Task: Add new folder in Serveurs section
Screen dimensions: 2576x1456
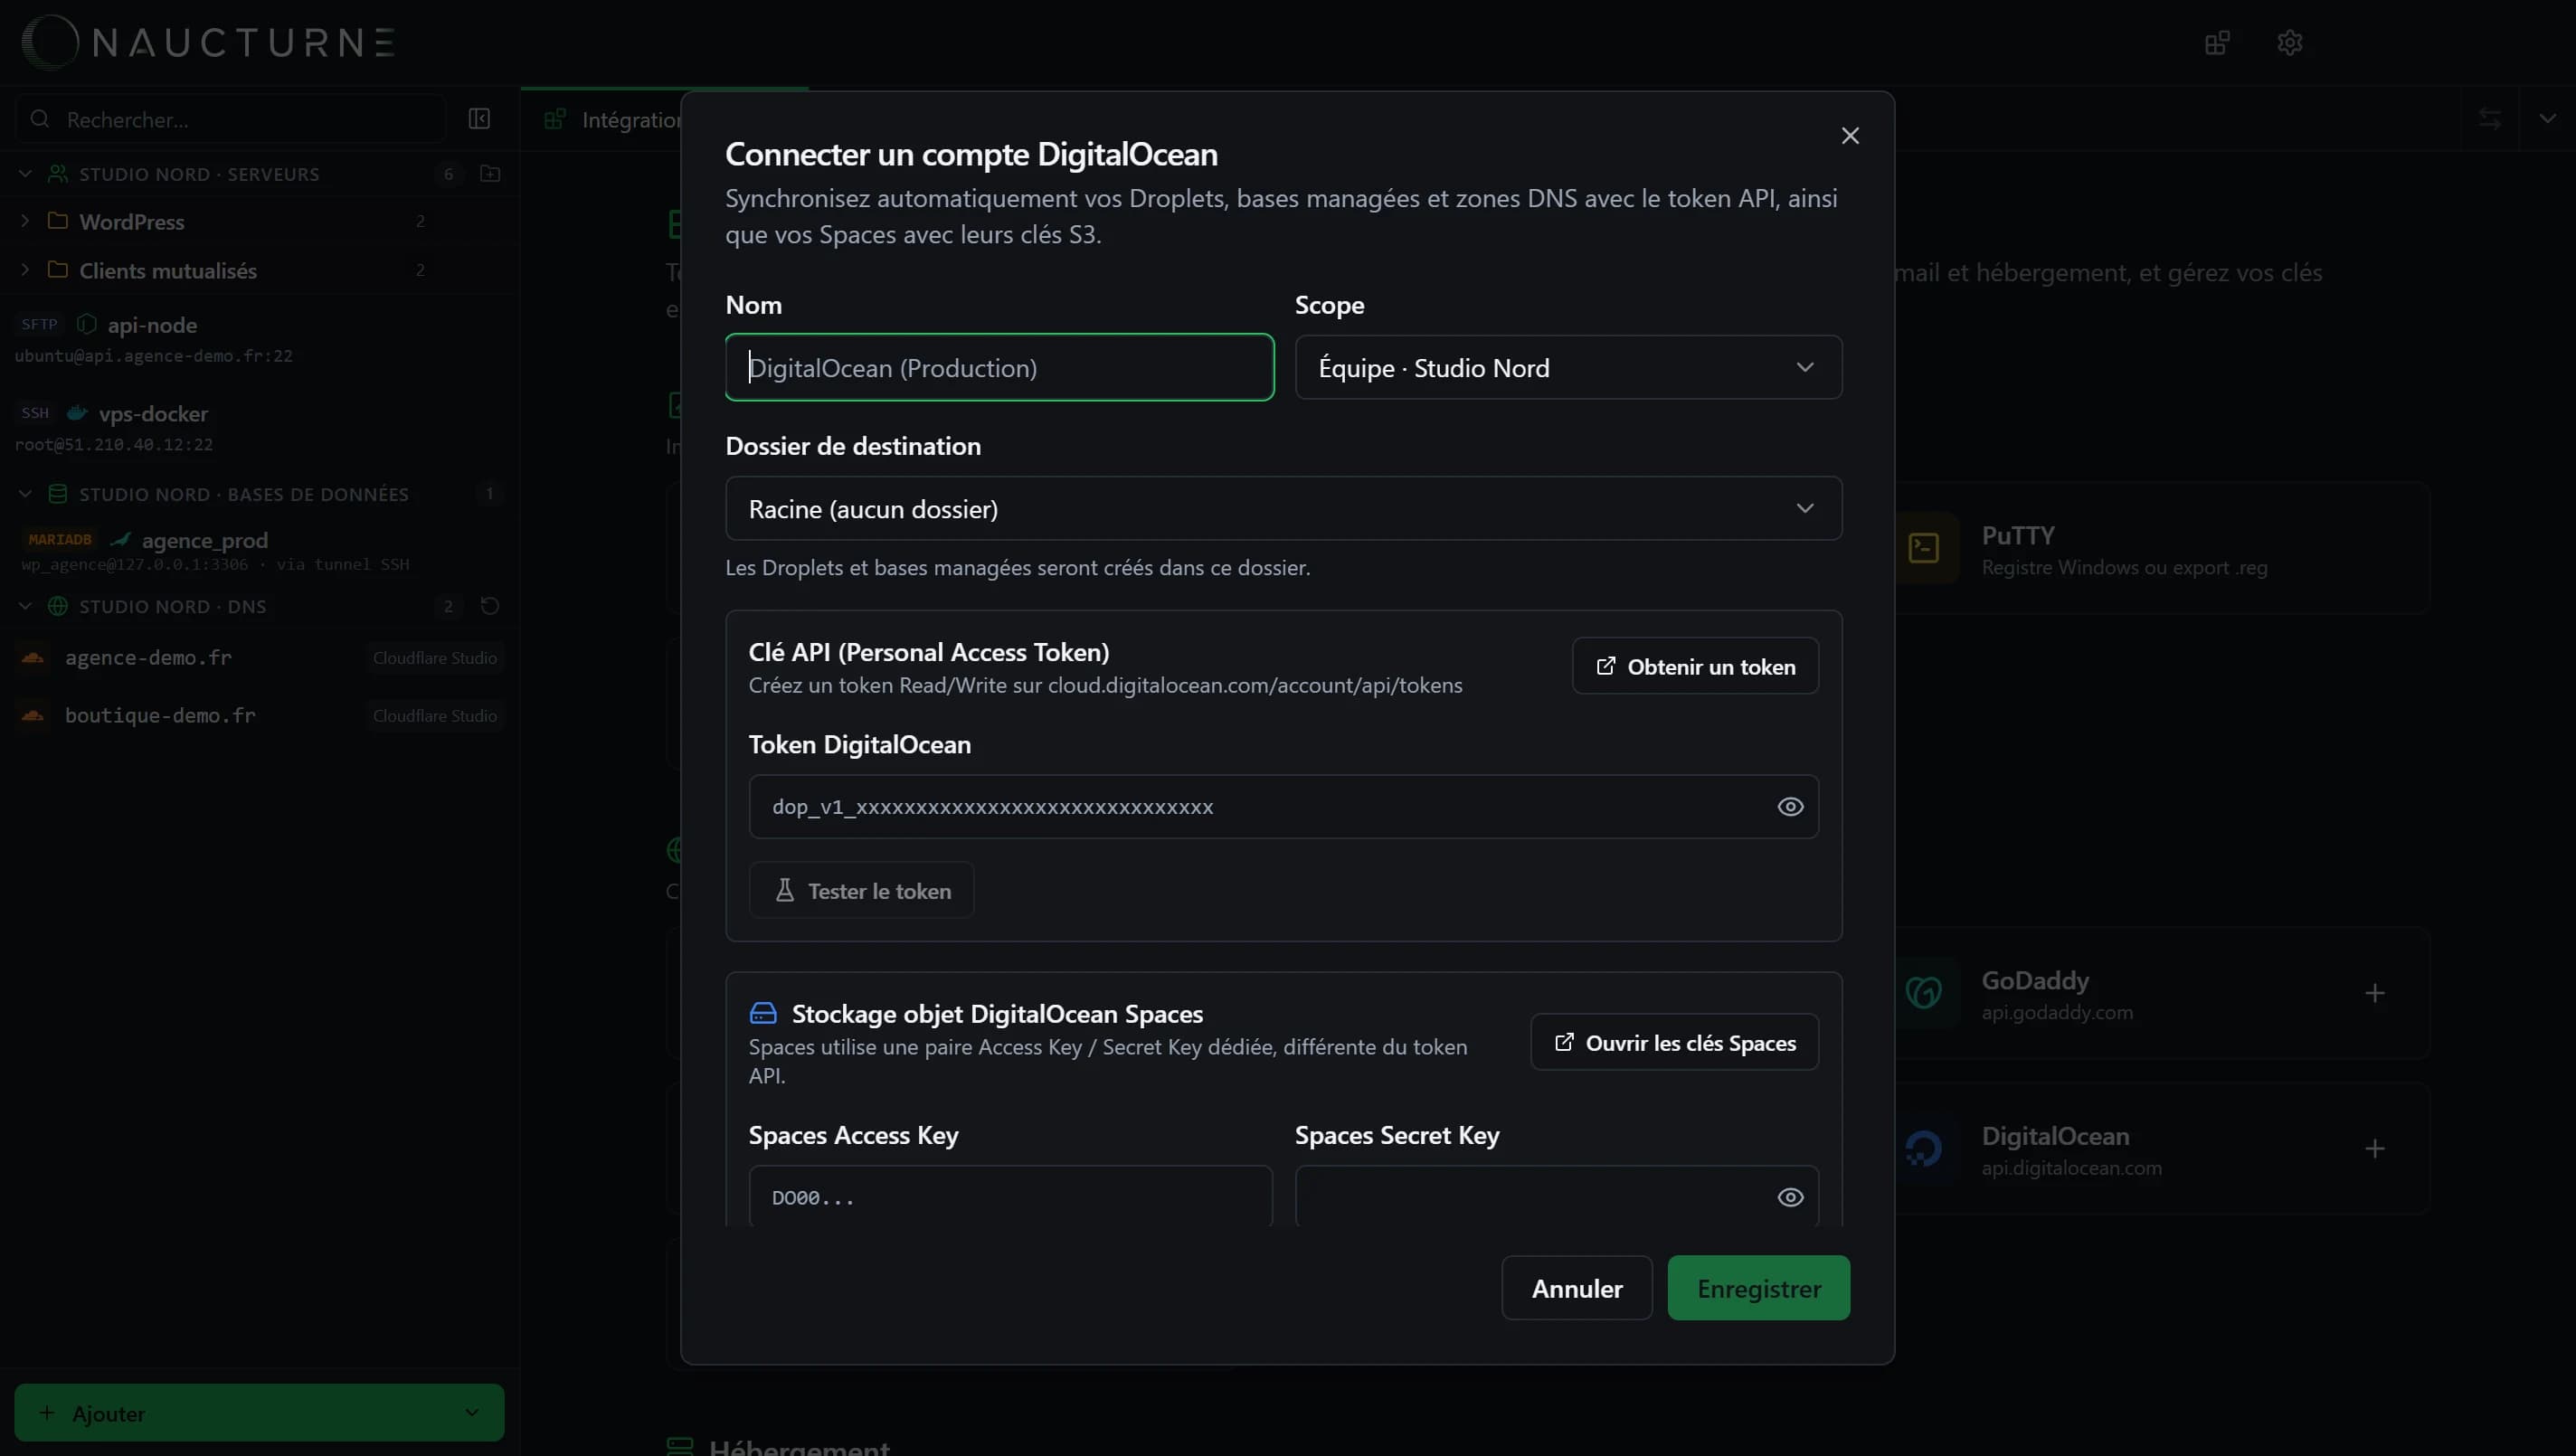Action: point(490,173)
